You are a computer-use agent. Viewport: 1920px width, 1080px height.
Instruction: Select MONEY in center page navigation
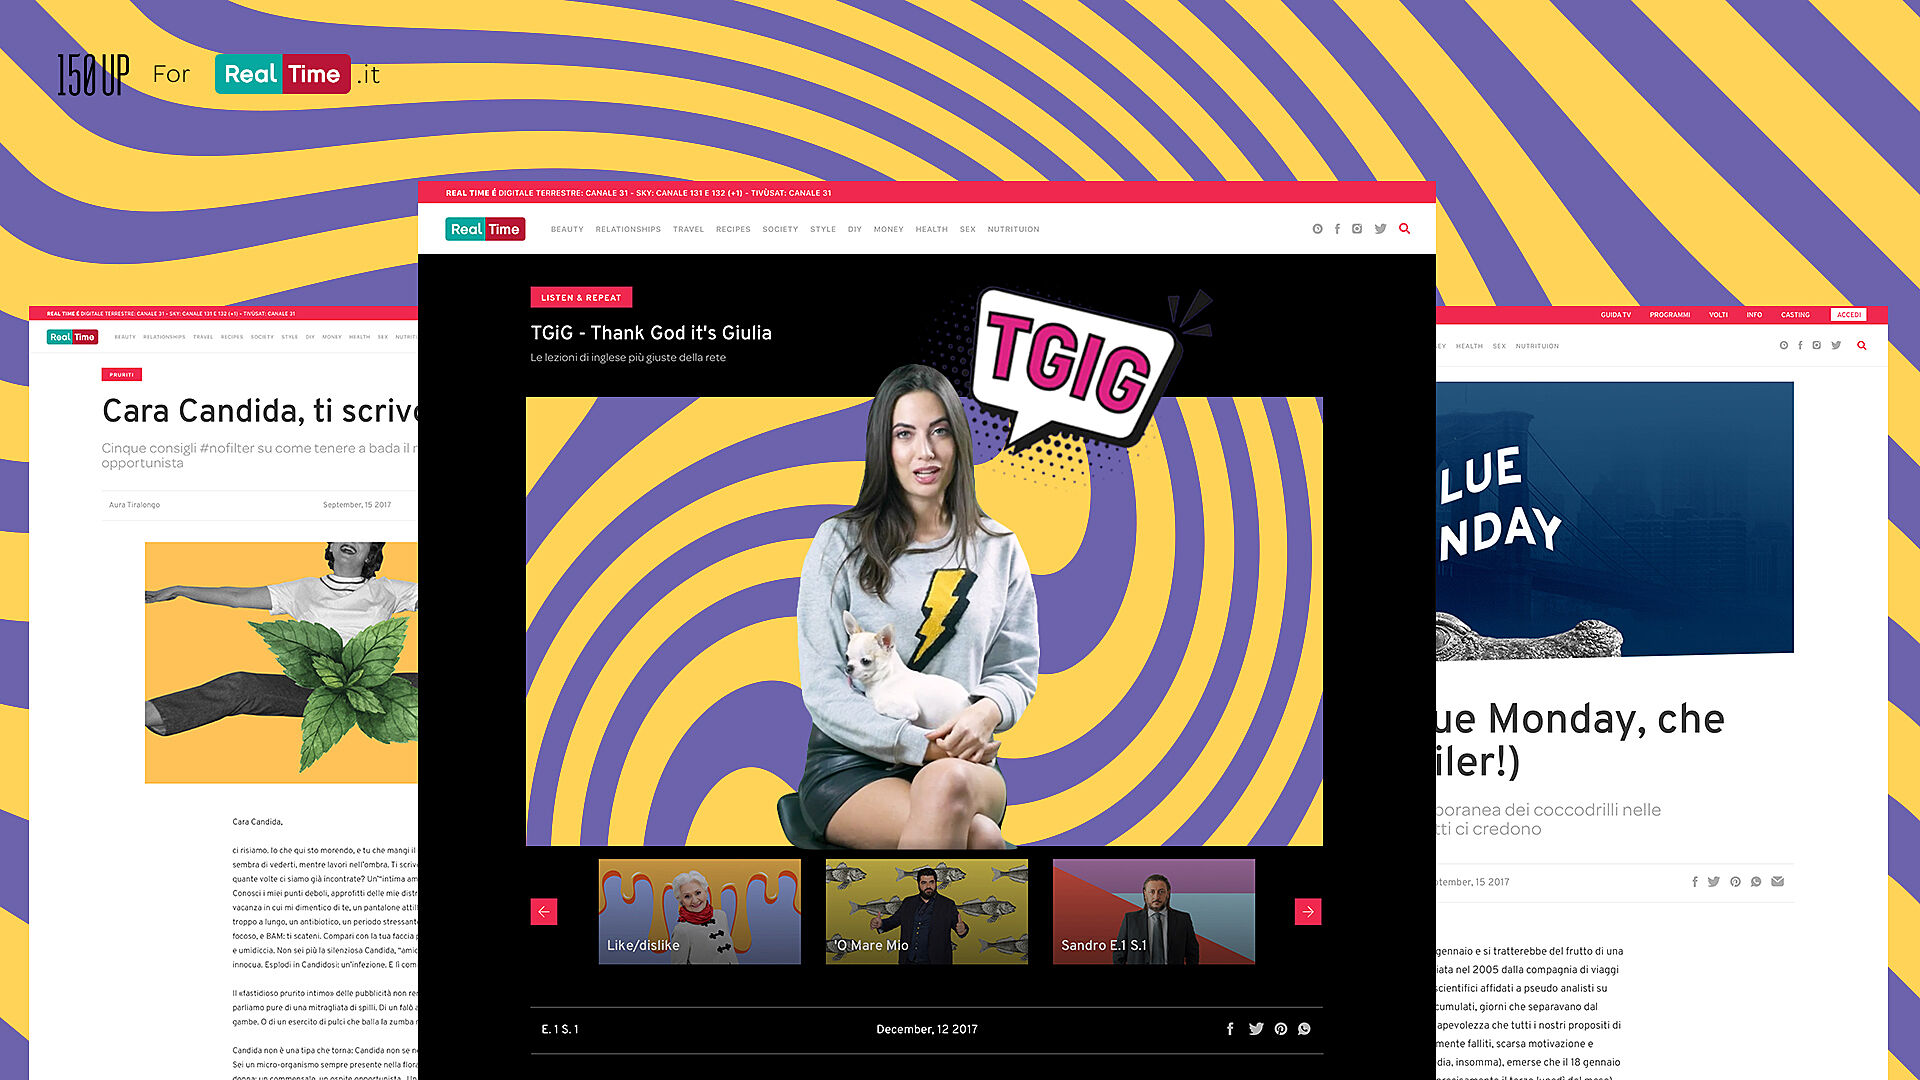click(888, 229)
